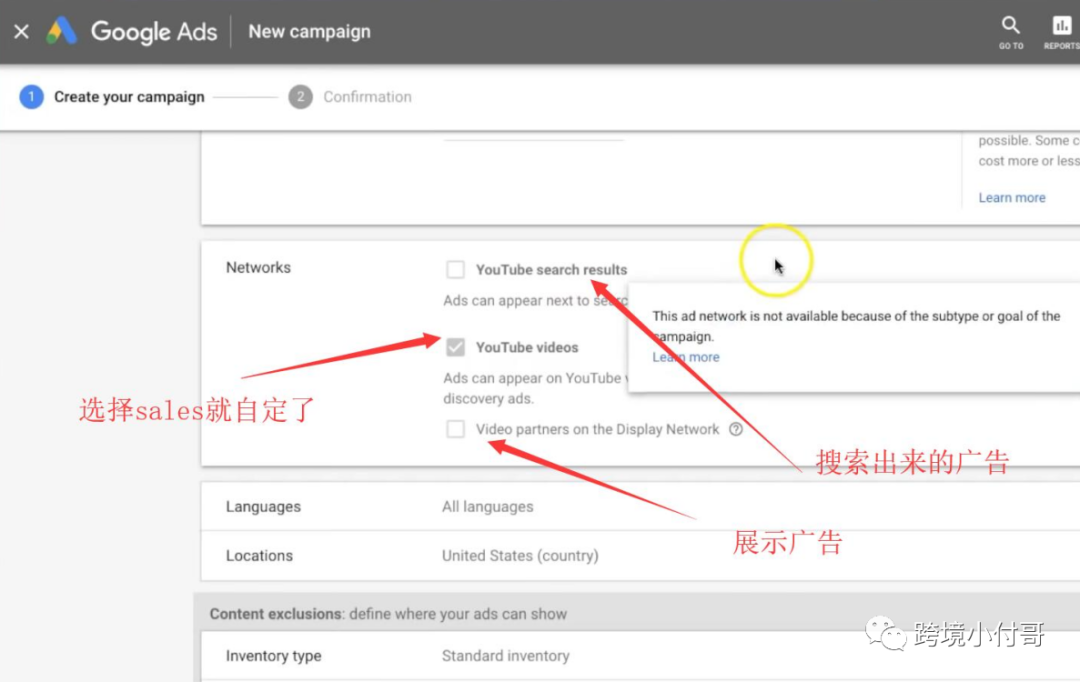
Task: Click the Google Ads logo
Action: pyautogui.click(x=132, y=32)
